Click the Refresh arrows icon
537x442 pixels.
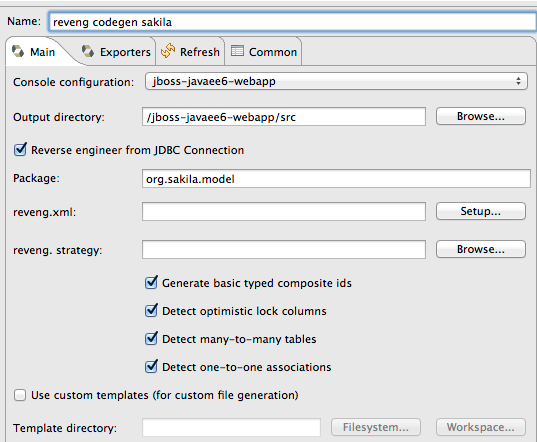tap(168, 51)
